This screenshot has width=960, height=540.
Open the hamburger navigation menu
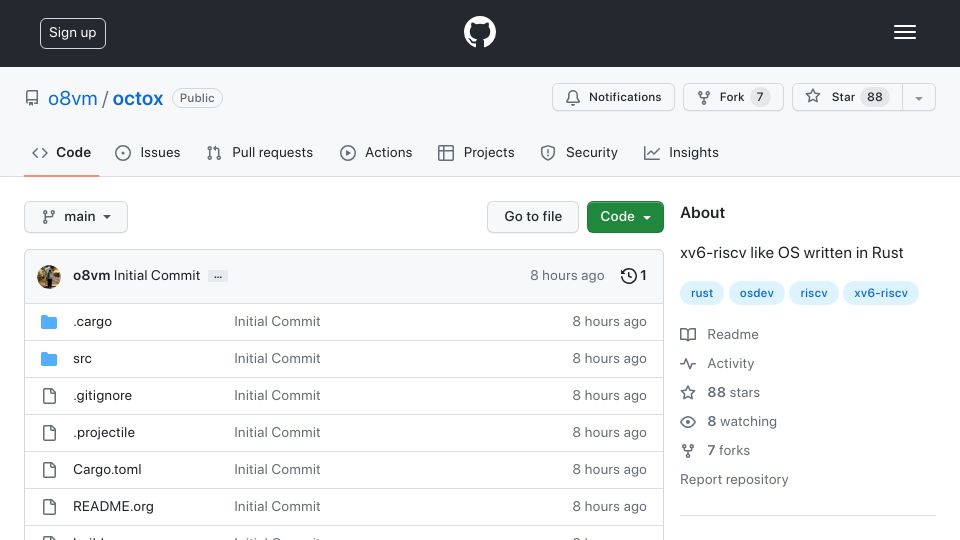coord(904,32)
